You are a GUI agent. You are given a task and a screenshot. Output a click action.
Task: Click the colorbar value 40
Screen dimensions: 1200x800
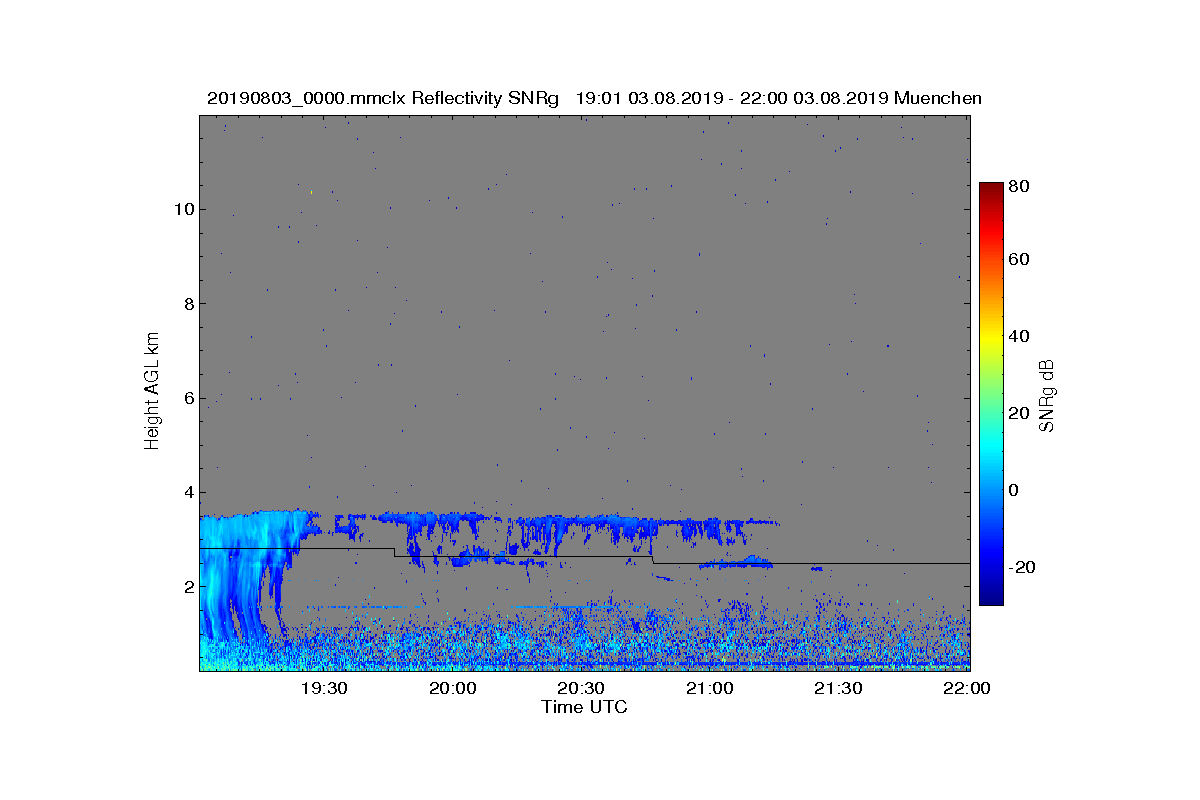(x=1020, y=336)
